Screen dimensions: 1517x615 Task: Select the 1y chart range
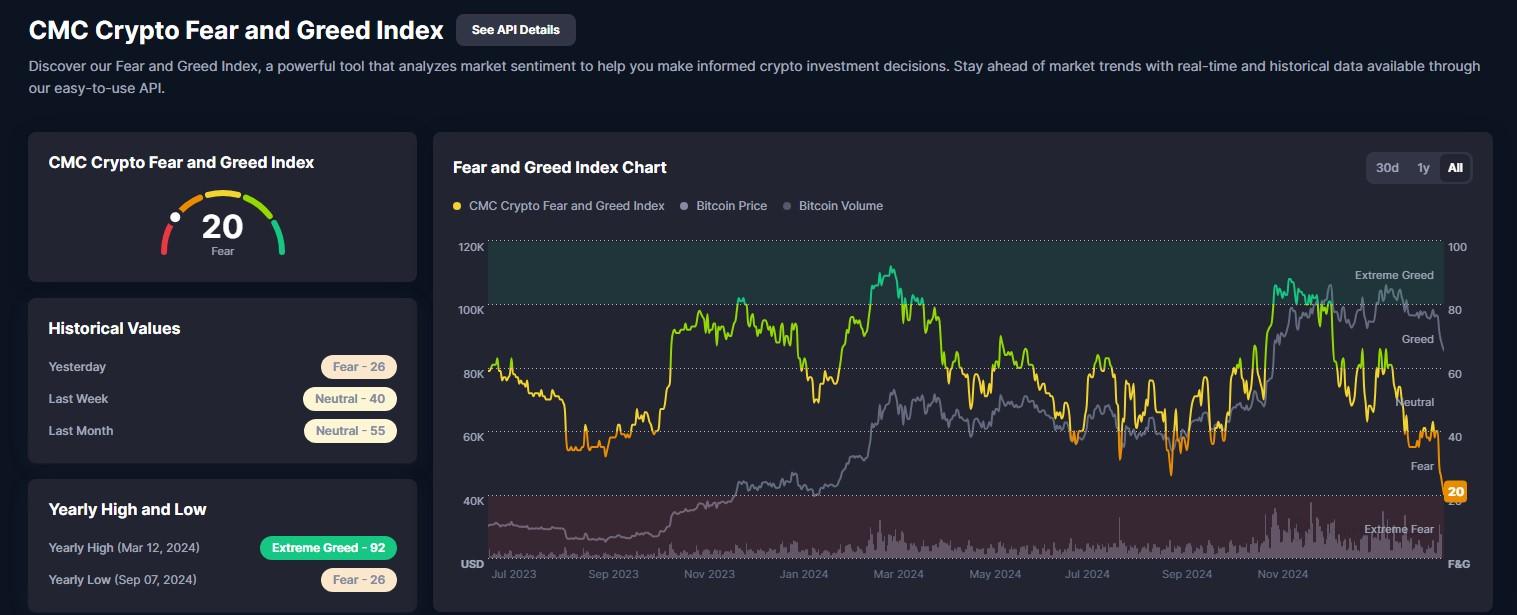point(1423,168)
